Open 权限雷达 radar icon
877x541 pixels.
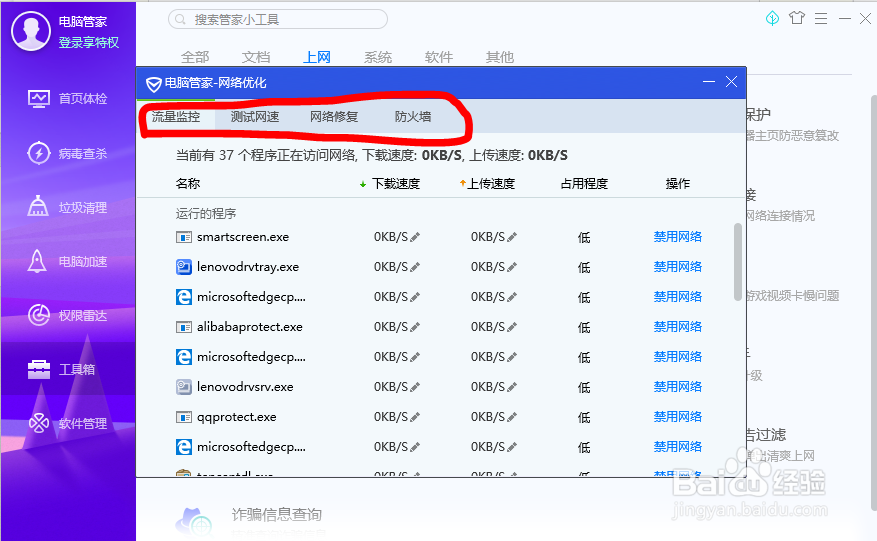click(39, 315)
